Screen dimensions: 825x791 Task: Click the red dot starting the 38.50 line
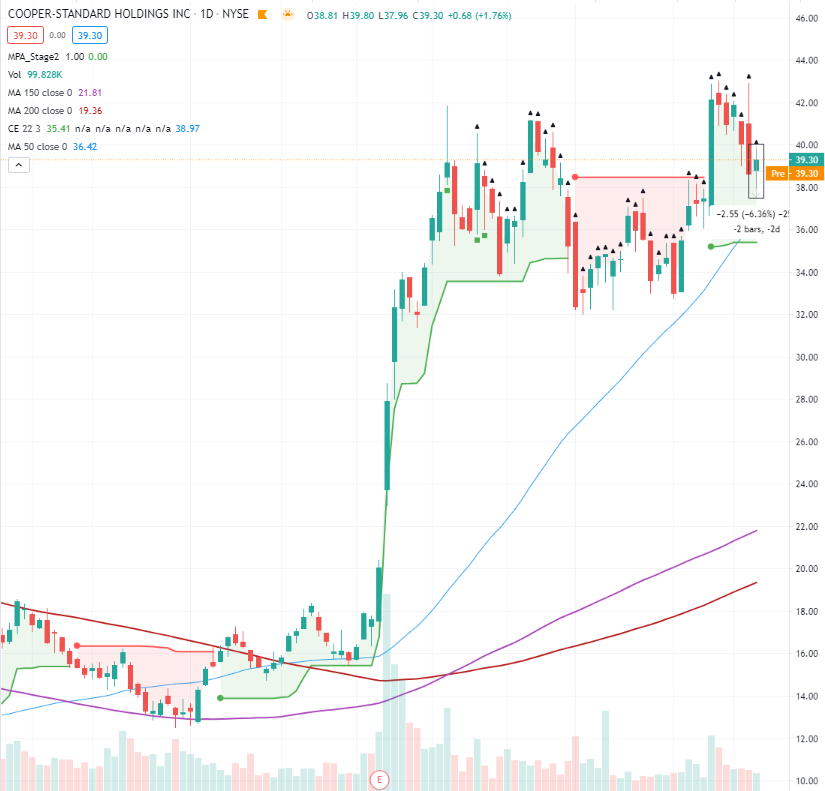[x=575, y=177]
